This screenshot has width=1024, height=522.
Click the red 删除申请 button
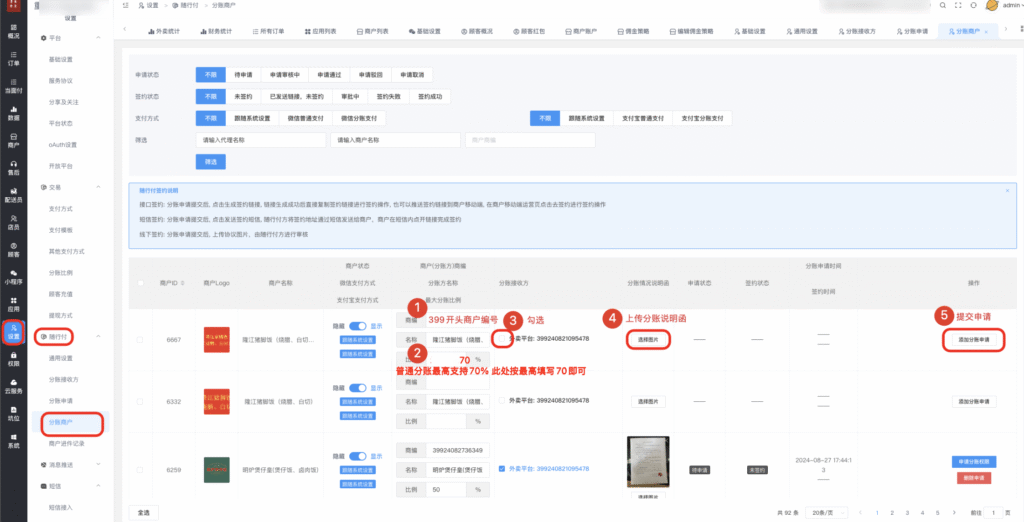(974, 478)
